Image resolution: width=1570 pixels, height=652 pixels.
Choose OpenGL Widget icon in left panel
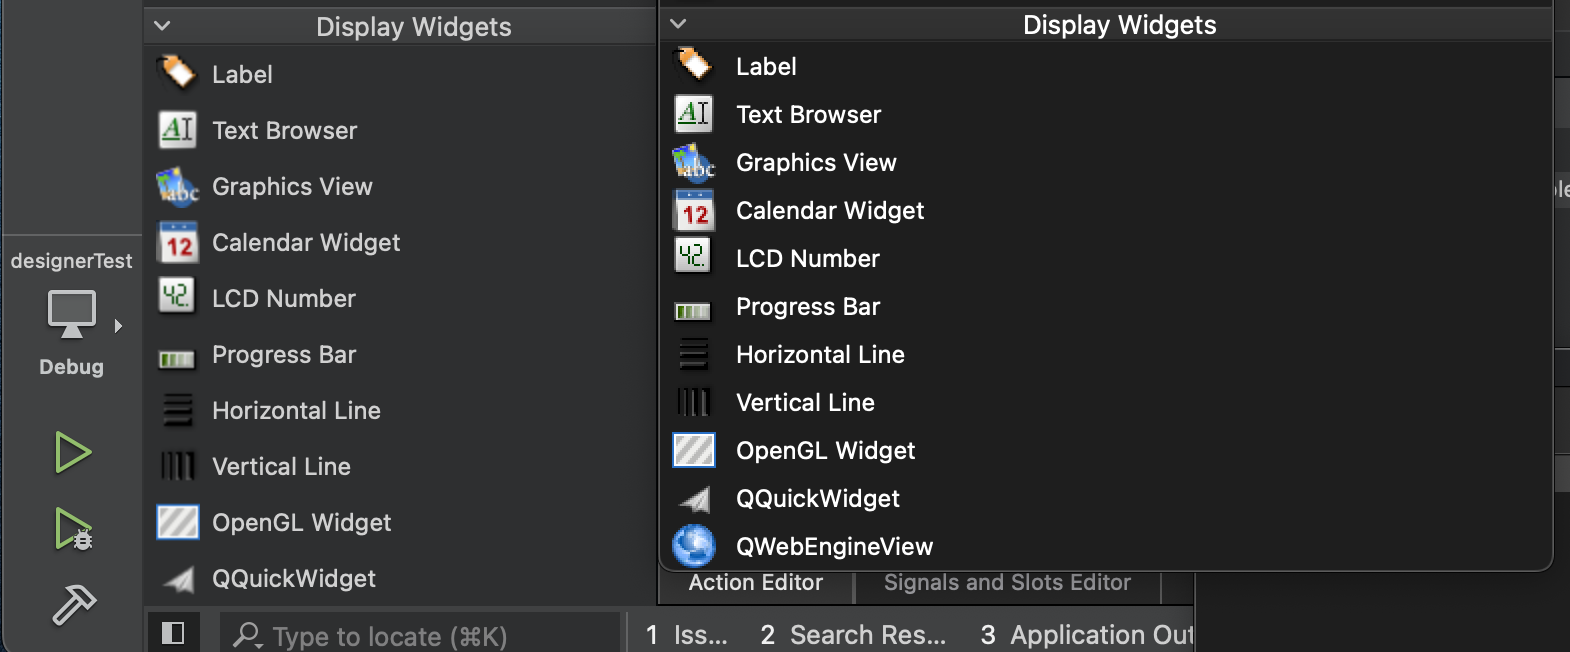[x=178, y=522]
